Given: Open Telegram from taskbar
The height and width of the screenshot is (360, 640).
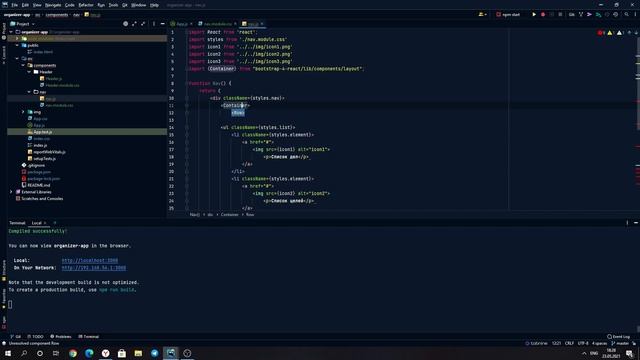Looking at the screenshot, I should 155,353.
